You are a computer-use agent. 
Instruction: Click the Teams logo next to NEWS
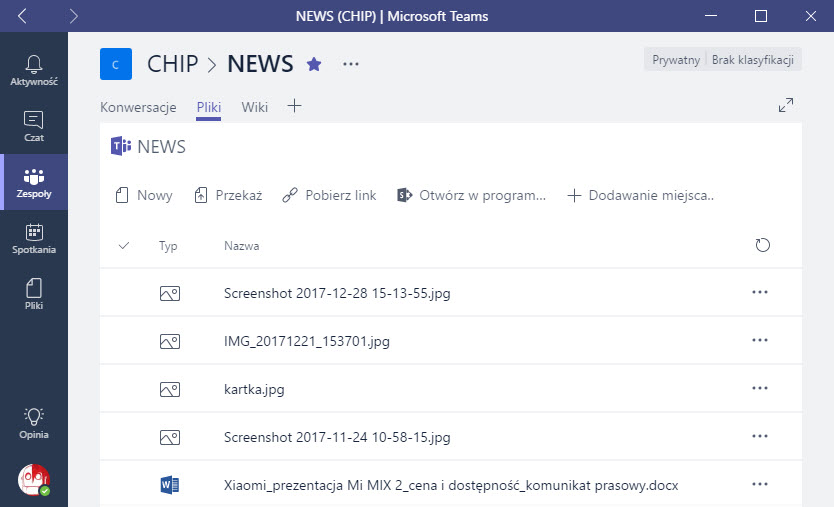point(121,146)
